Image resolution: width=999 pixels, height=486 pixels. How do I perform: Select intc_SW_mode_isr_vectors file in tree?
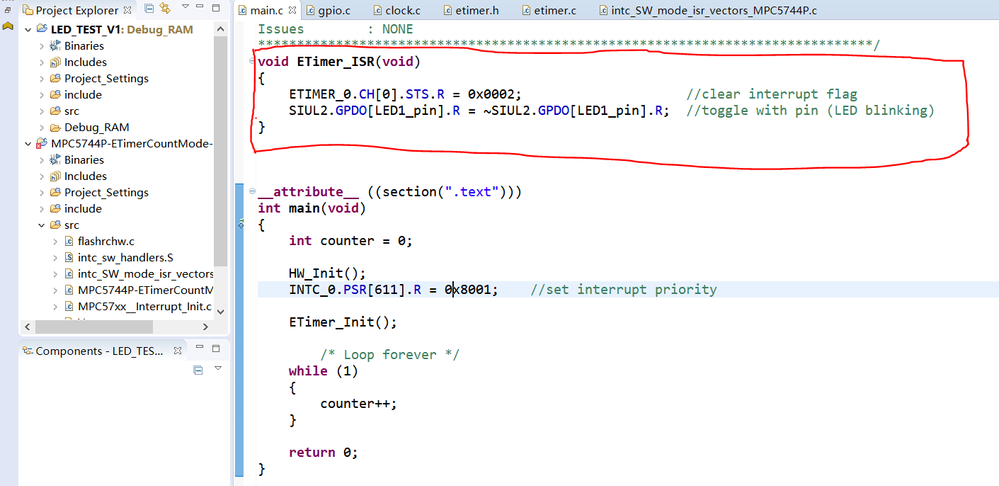point(145,274)
